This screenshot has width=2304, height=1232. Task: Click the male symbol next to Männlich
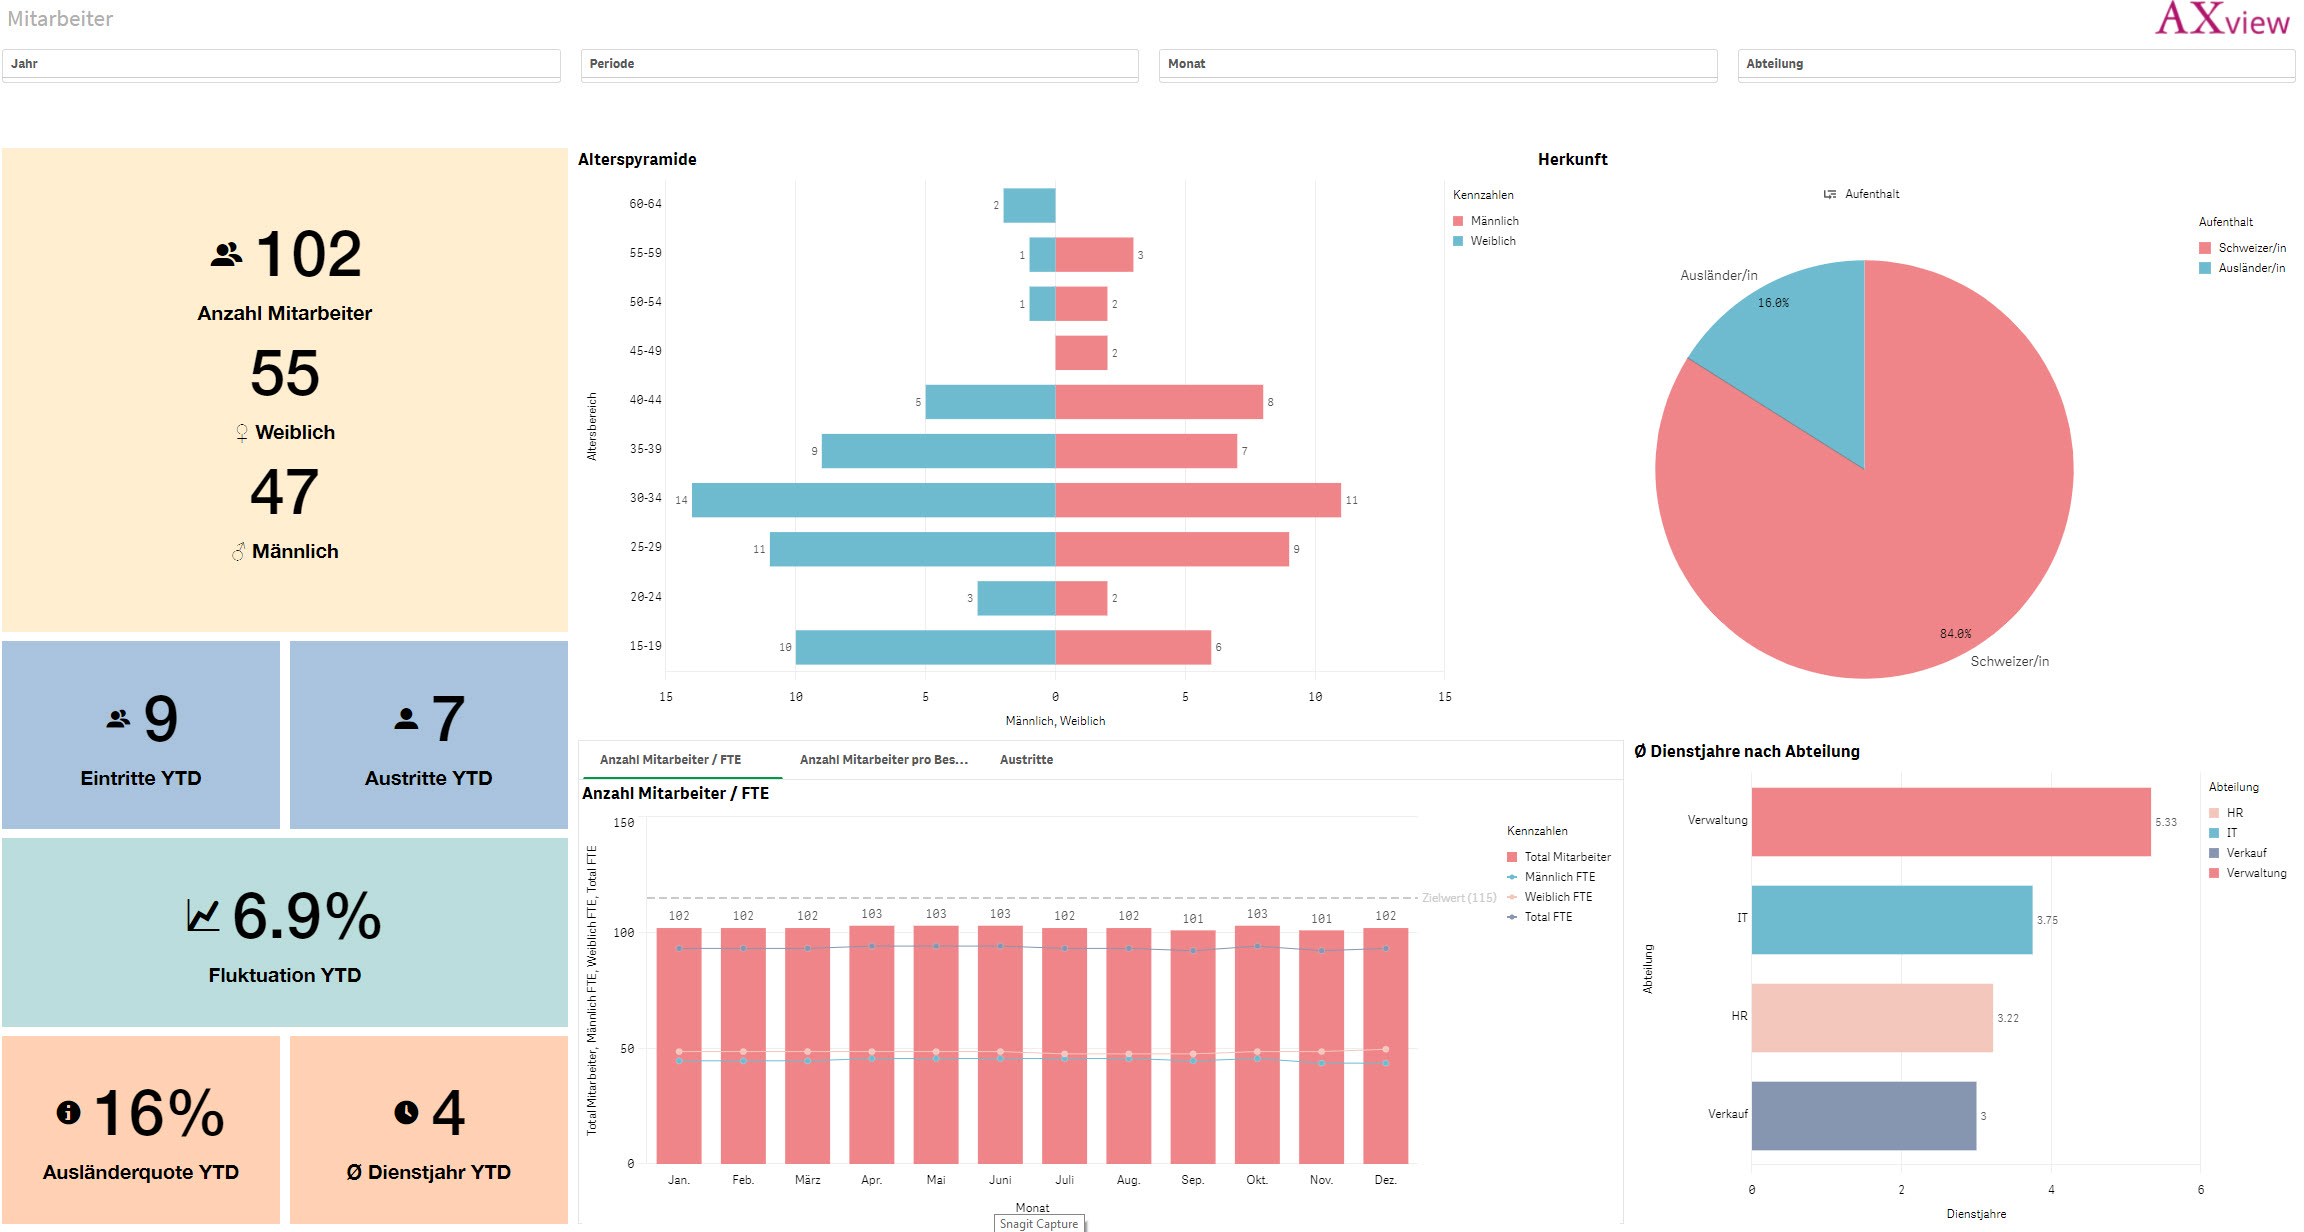coord(238,552)
